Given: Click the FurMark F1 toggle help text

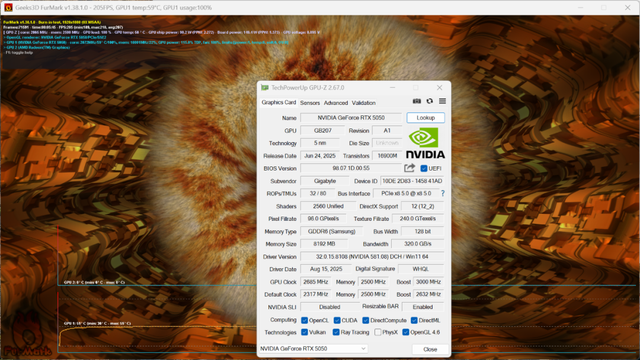Looking at the screenshot, I should tap(18, 53).
